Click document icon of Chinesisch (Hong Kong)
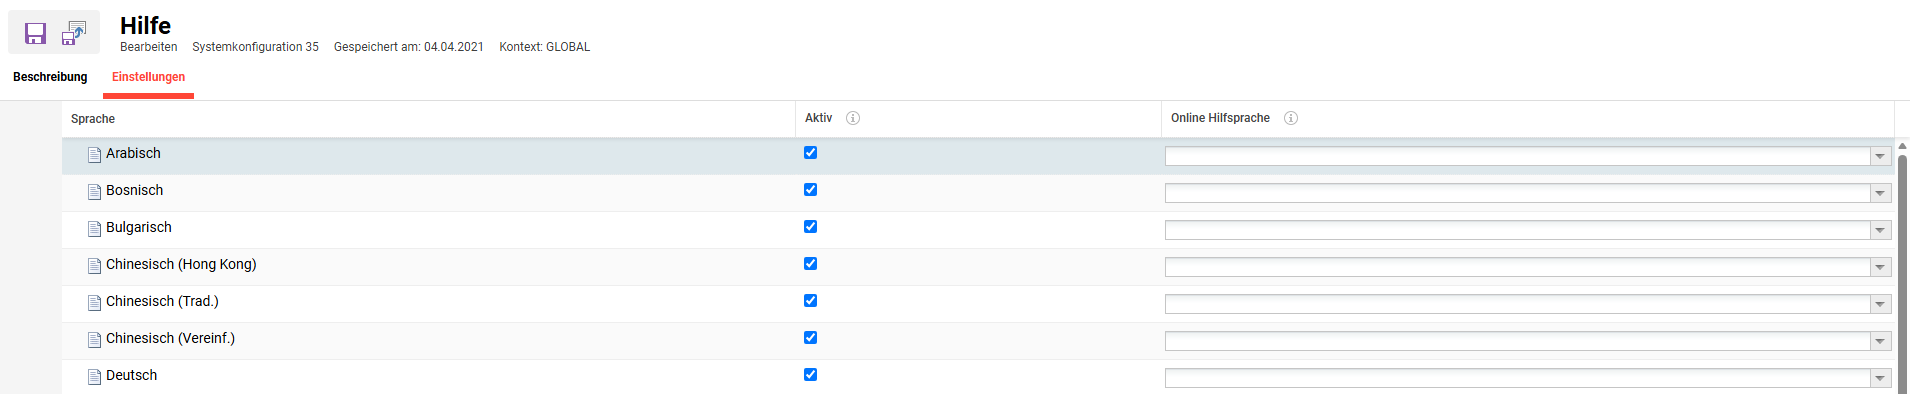 (94, 265)
